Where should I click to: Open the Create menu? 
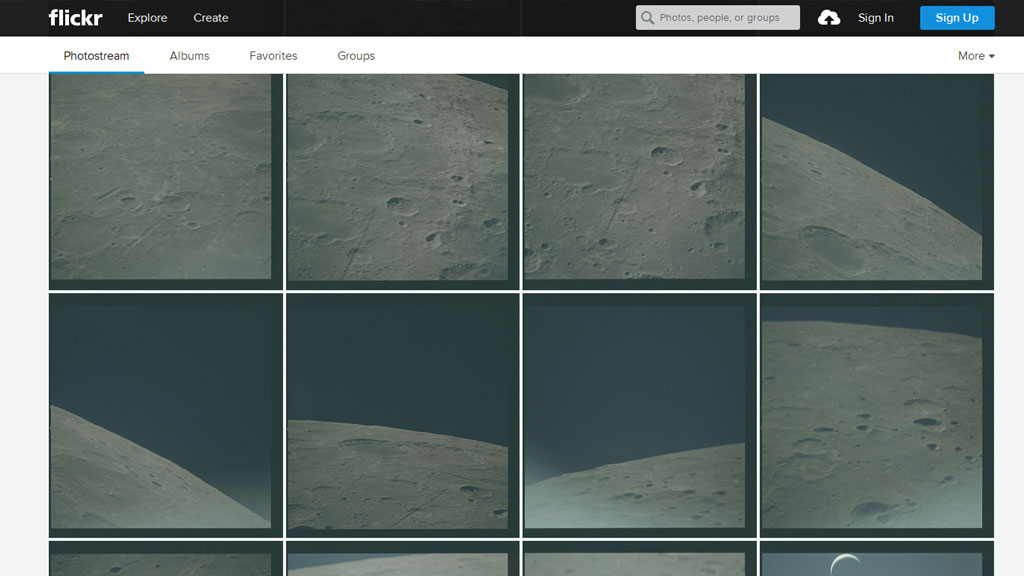tap(211, 18)
